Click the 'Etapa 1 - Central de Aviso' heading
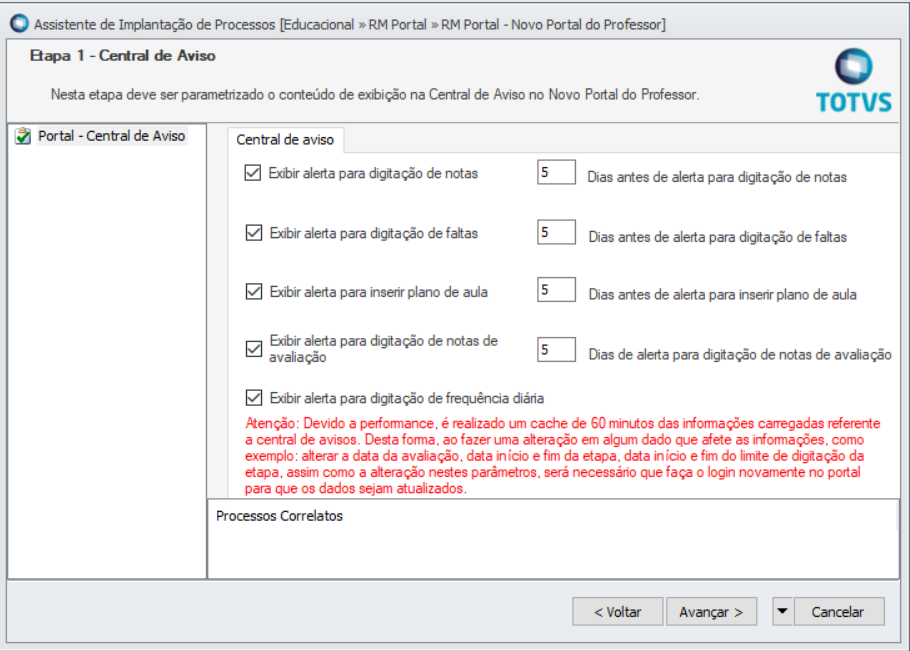 pyautogui.click(x=123, y=56)
